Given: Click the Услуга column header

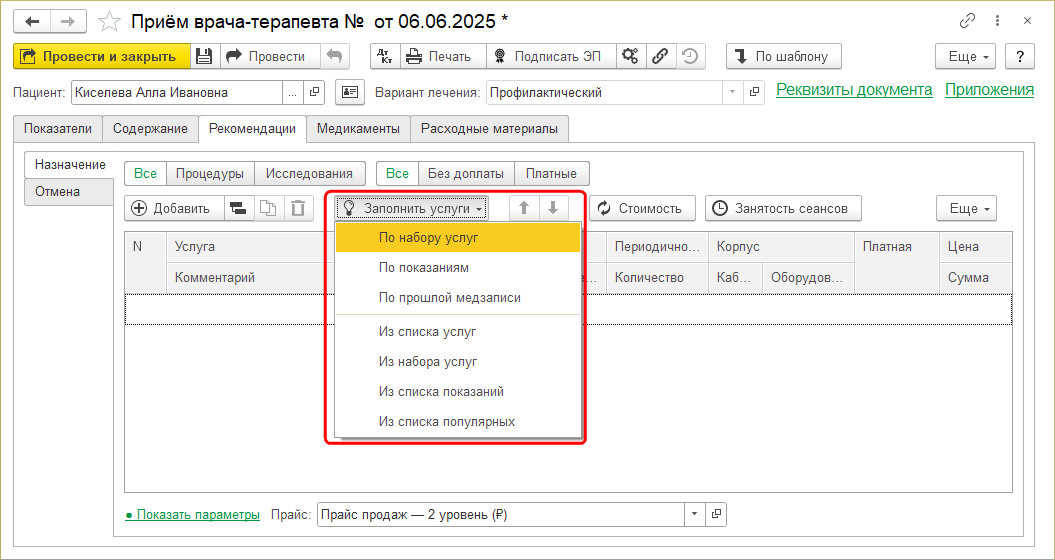Looking at the screenshot, I should tap(250, 247).
